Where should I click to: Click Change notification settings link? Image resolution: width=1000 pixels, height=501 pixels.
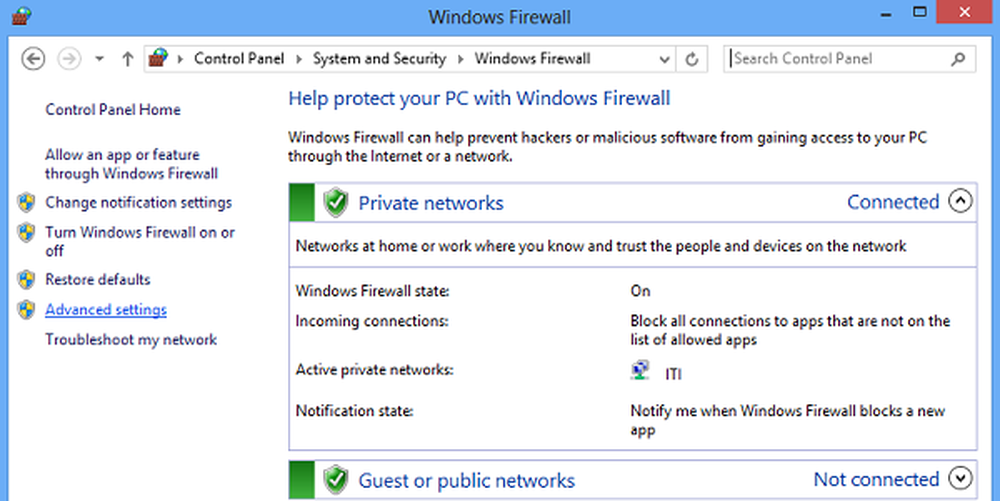click(x=138, y=202)
